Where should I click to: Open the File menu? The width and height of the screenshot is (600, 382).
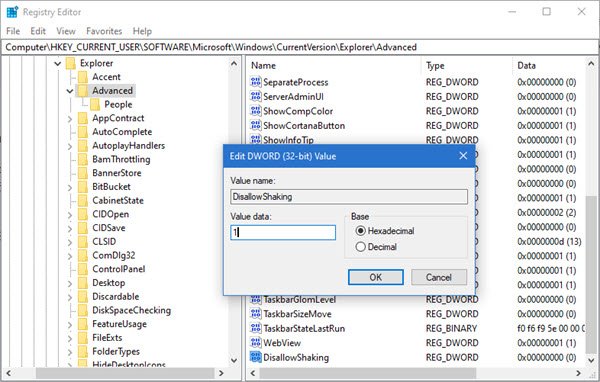coord(13,31)
